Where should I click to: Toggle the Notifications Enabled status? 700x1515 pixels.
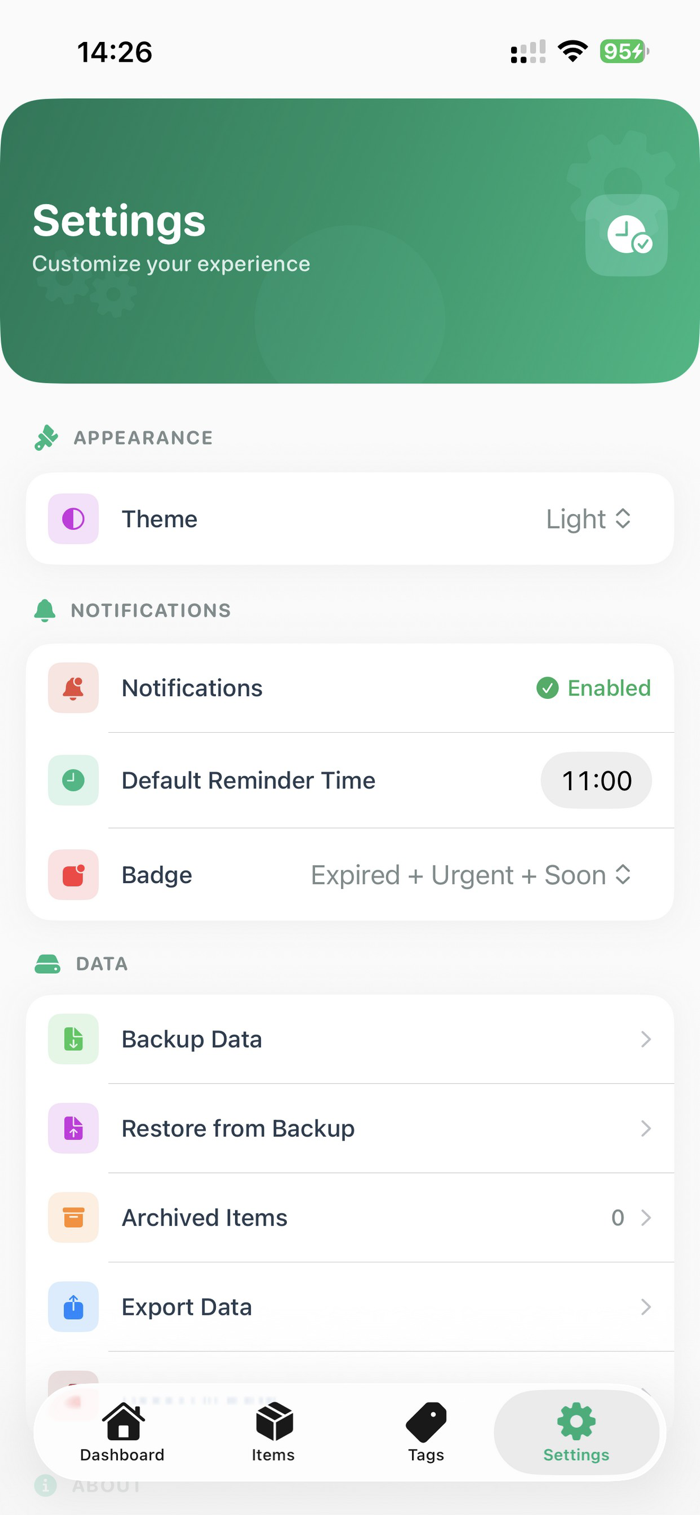pyautogui.click(x=594, y=688)
